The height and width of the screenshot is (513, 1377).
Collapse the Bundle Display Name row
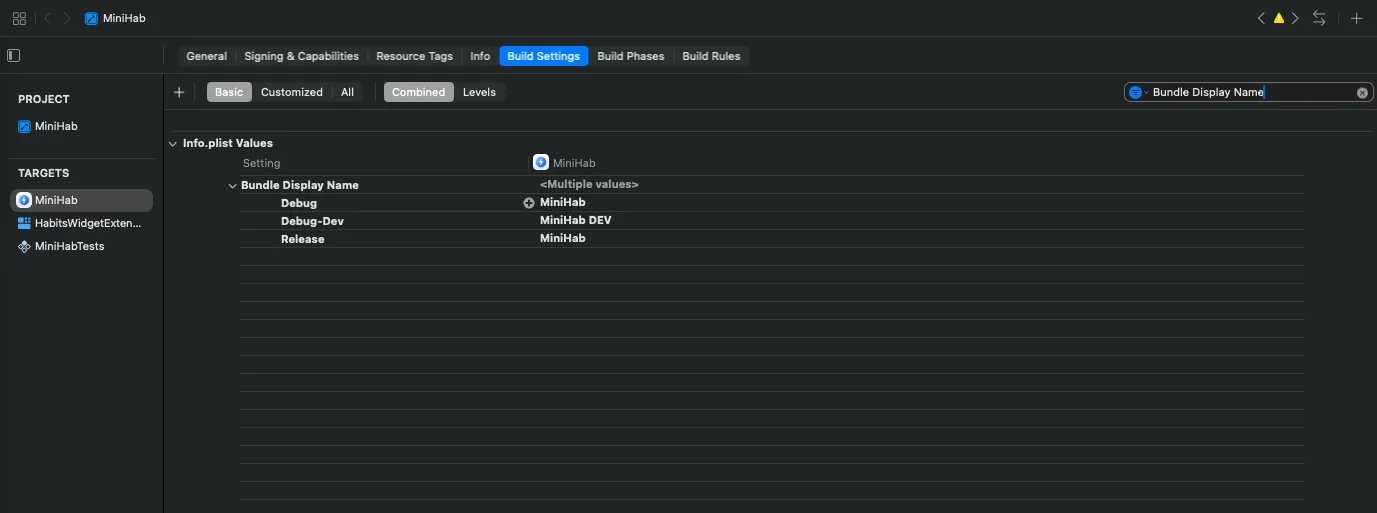pyautogui.click(x=232, y=186)
